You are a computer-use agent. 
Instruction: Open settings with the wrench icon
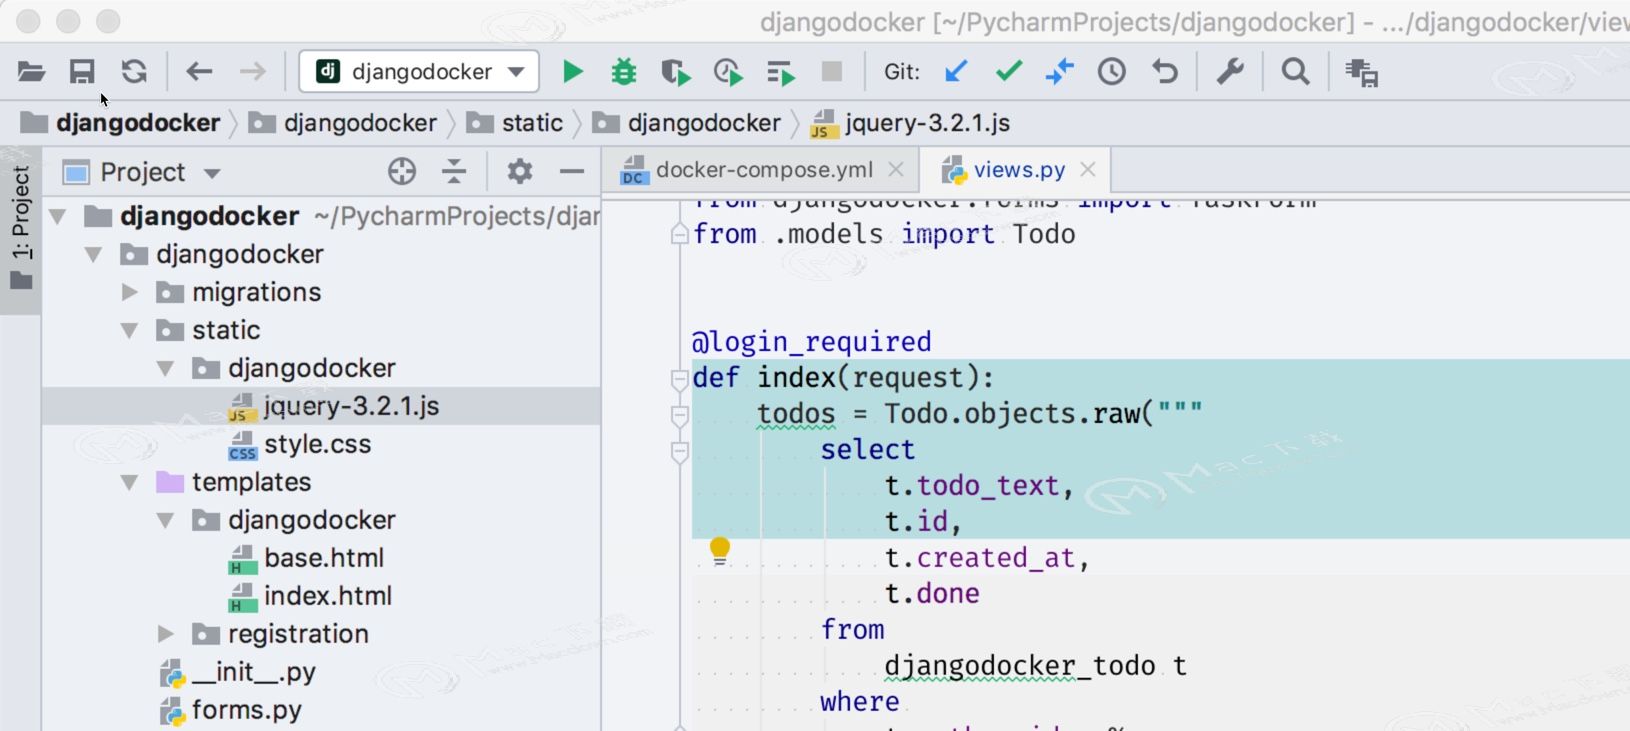coord(1230,72)
